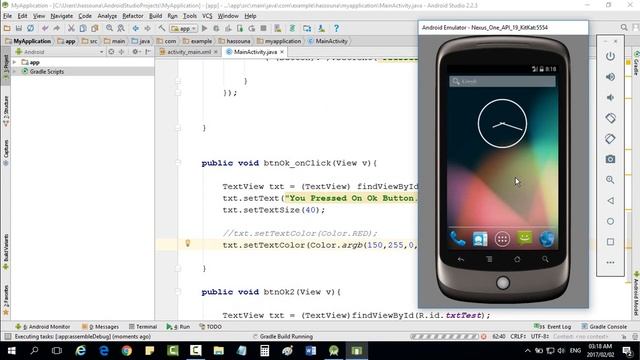
Task: Cancel the running Gradle build task
Action: [x=484, y=337]
